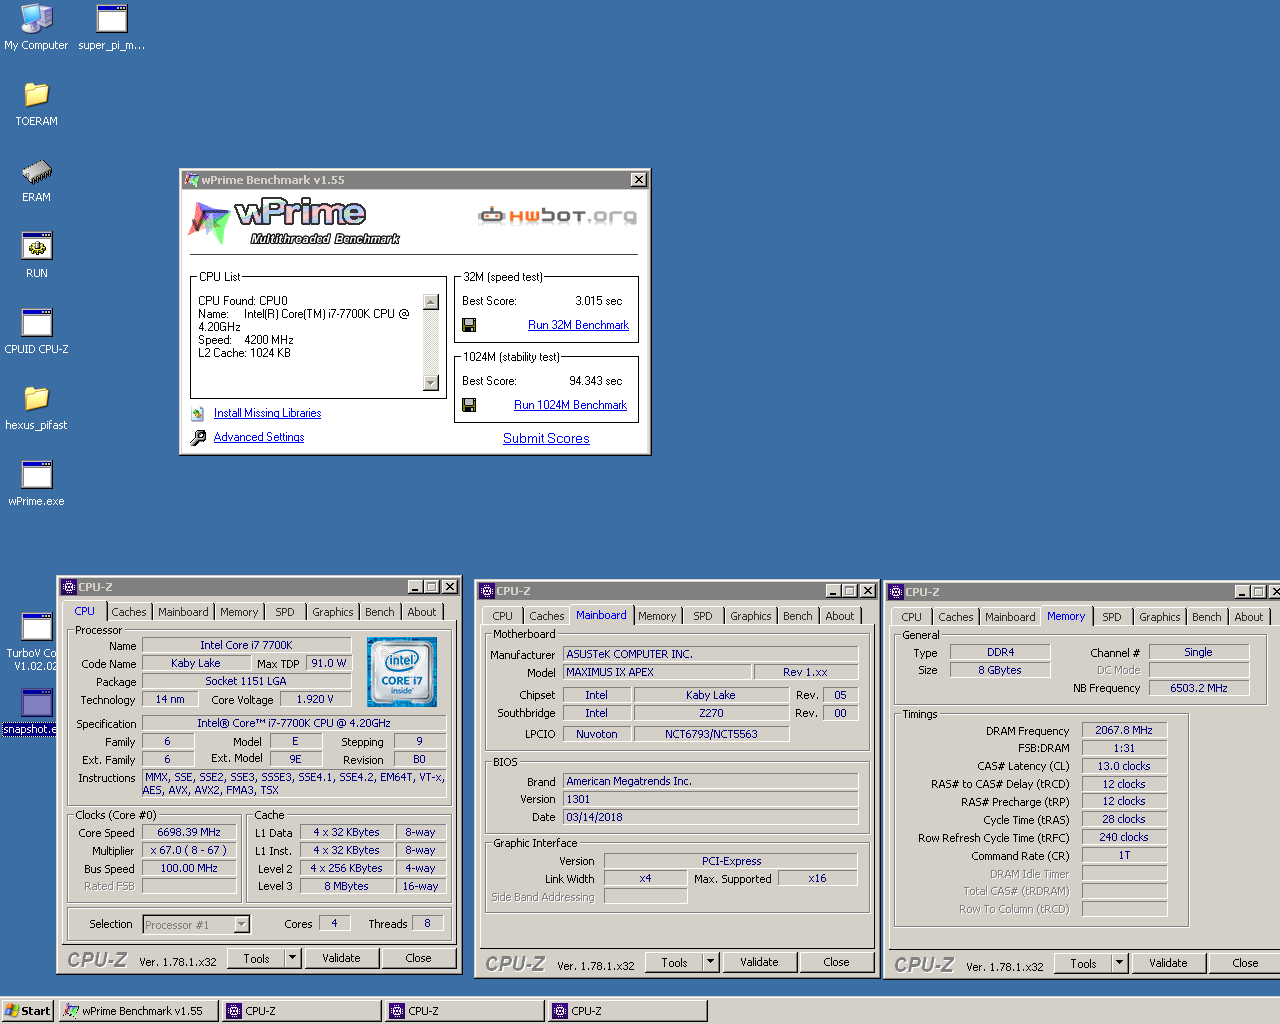Switch to wPrime Benchmark taskbar button

[138, 1011]
